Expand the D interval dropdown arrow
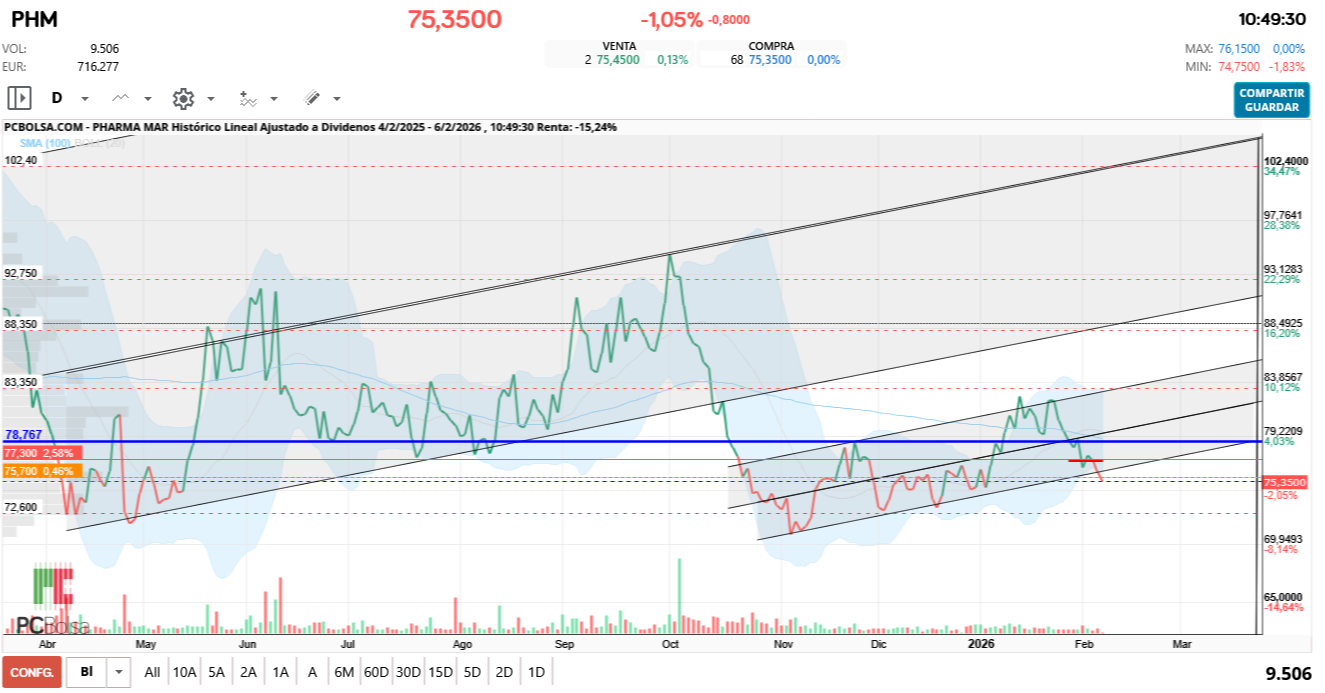Viewport: 1325px width, 693px height. tap(85, 99)
